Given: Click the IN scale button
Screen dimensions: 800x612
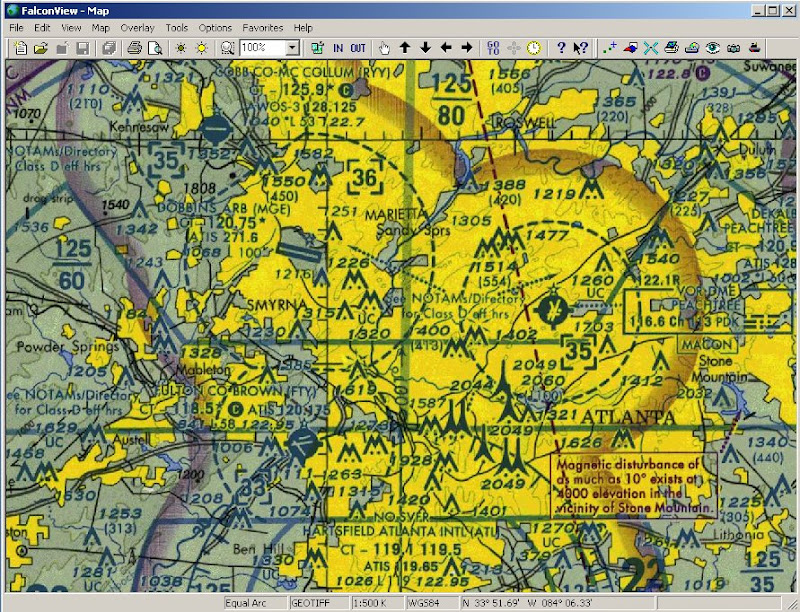Looking at the screenshot, I should [338, 48].
